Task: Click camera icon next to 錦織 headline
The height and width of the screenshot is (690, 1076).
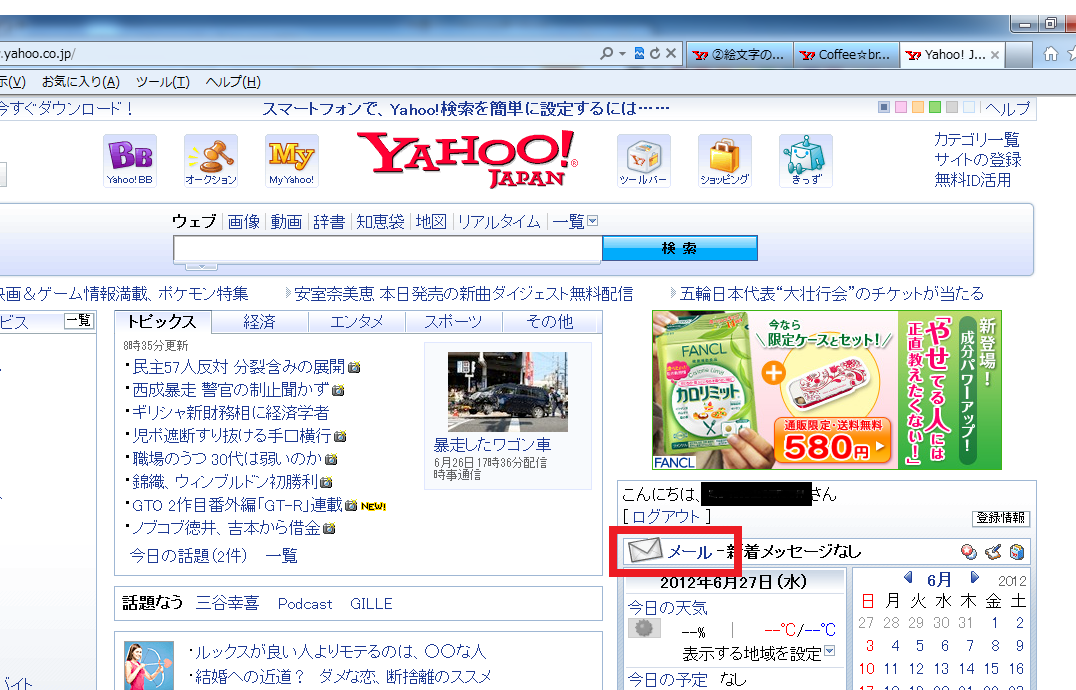Action: (x=326, y=482)
